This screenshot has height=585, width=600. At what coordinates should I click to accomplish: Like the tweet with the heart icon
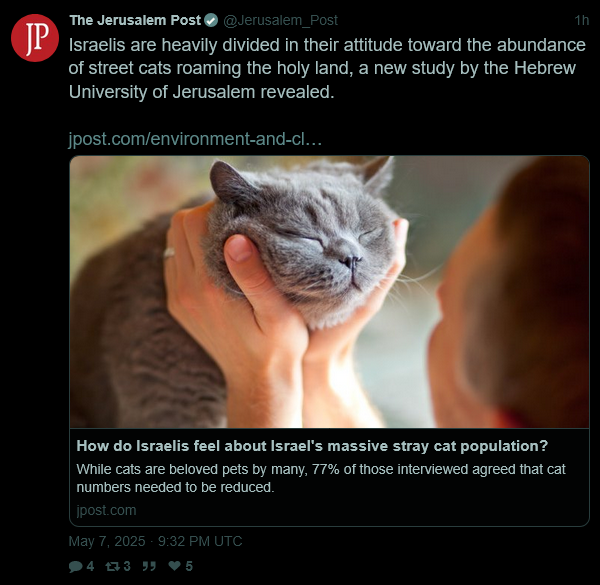click(174, 566)
